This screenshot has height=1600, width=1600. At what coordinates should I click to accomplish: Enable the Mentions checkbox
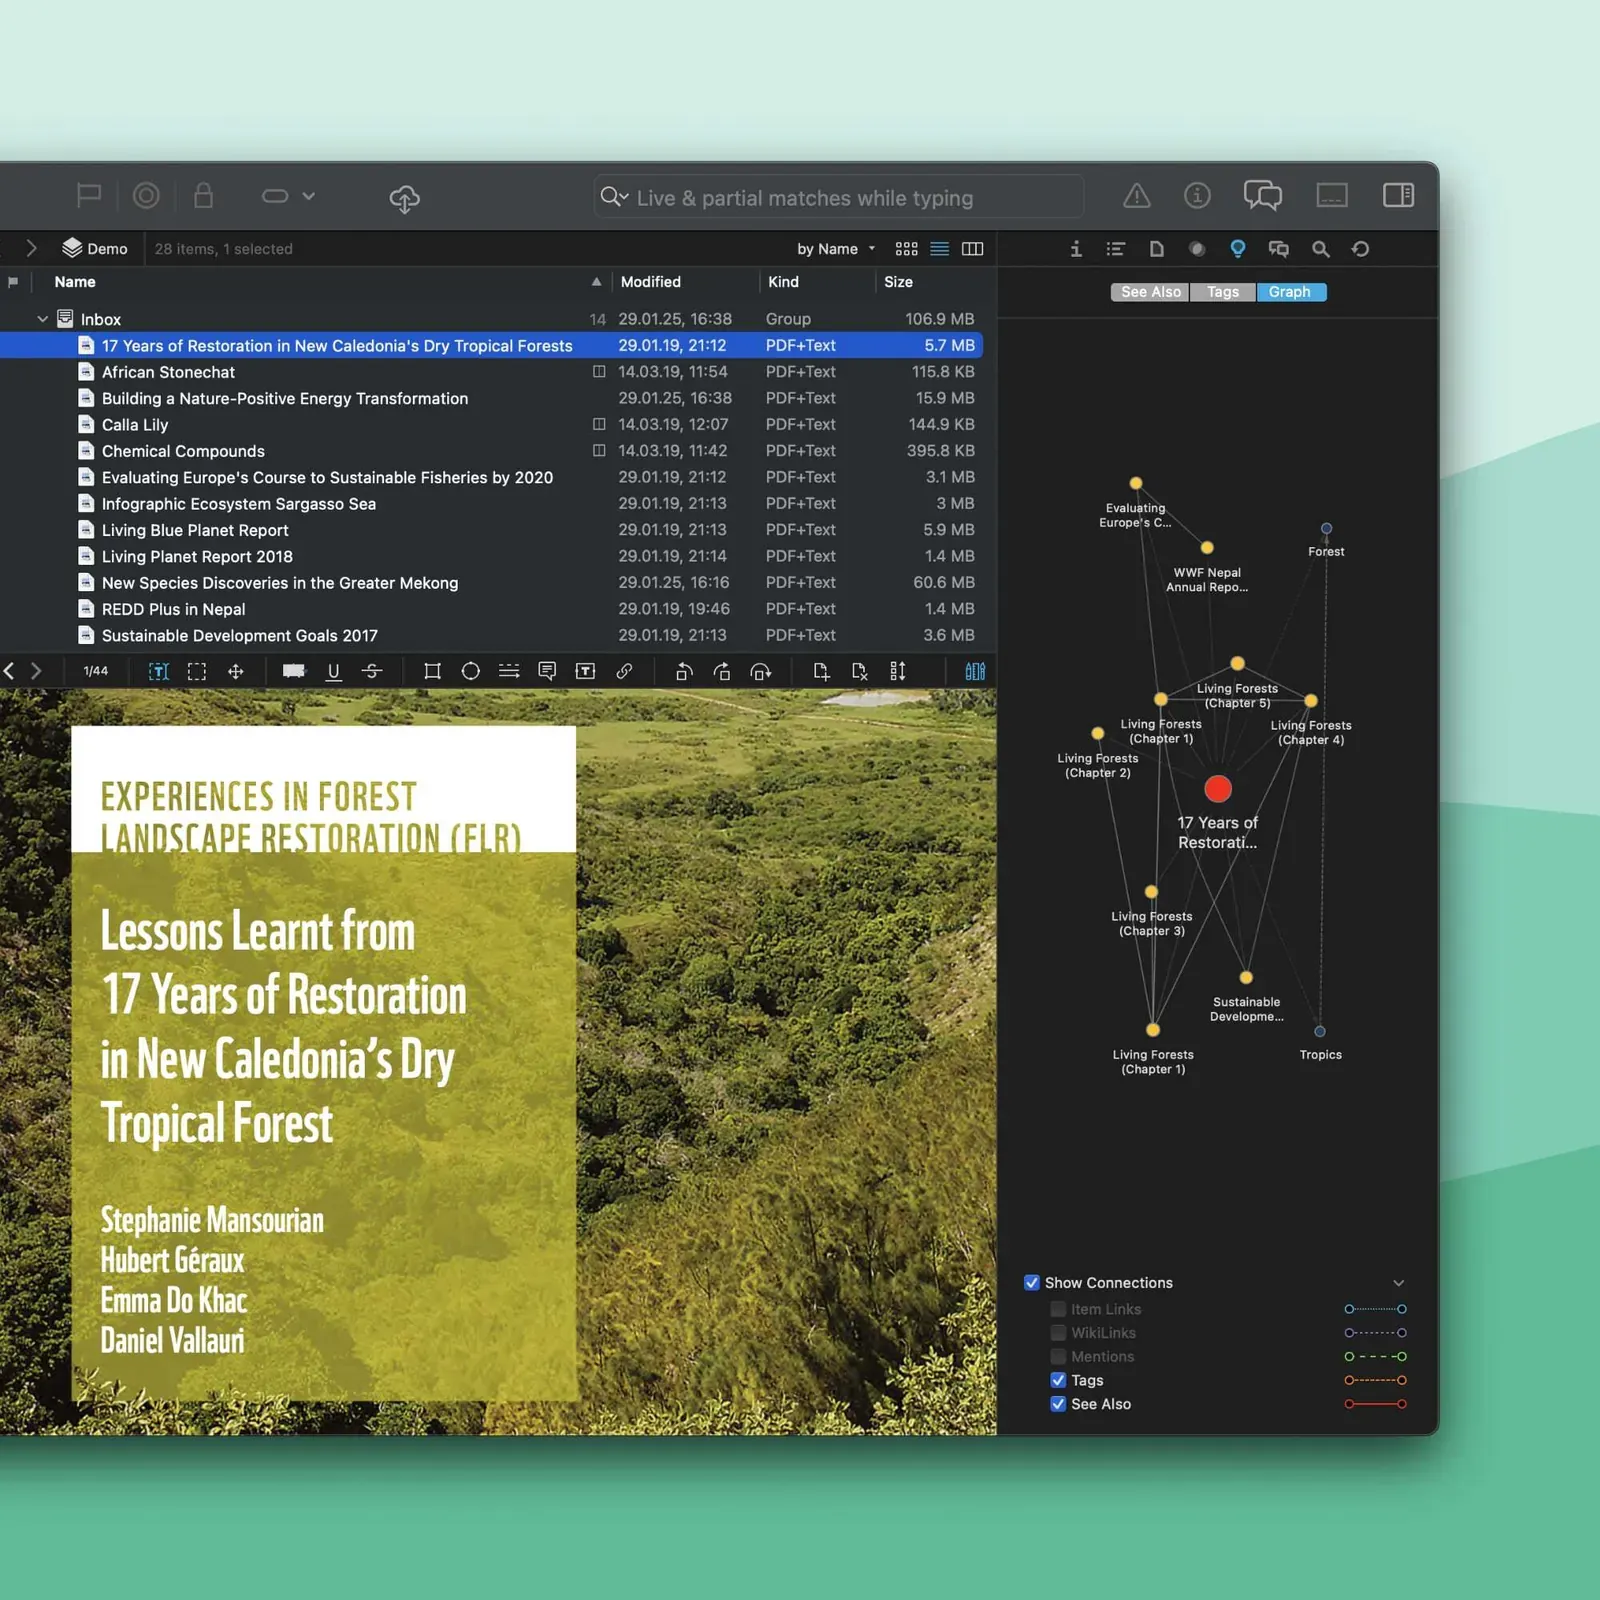(x=1058, y=1357)
